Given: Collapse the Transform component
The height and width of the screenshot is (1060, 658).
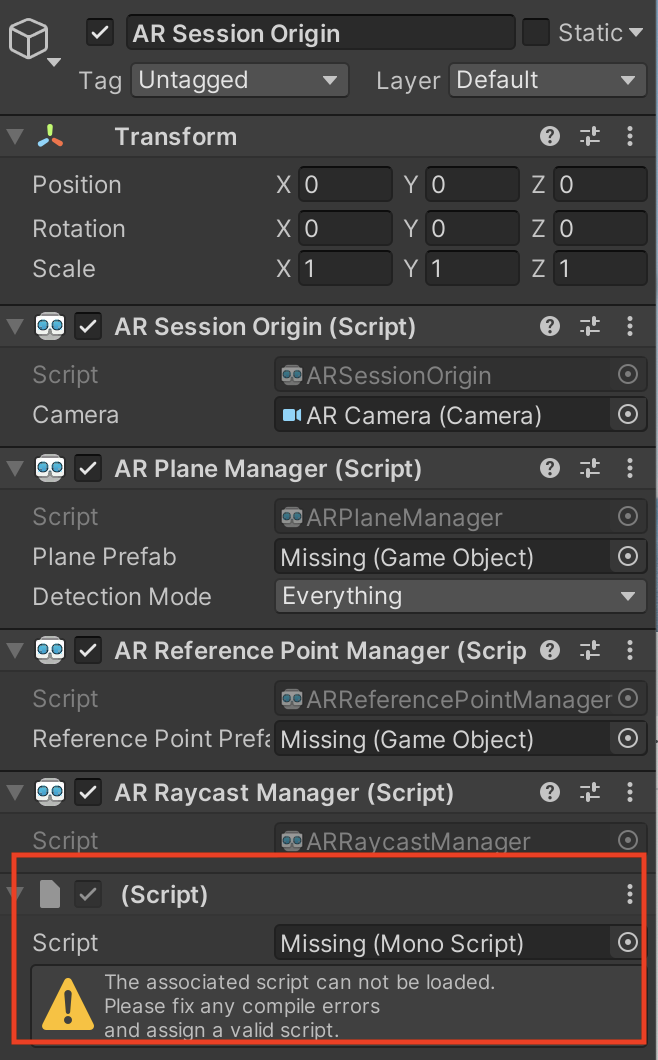Looking at the screenshot, I should pos(14,136).
